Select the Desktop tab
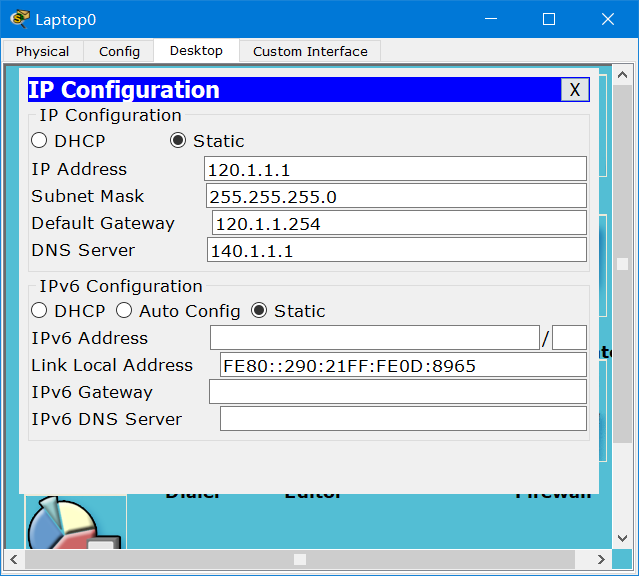Image resolution: width=639 pixels, height=576 pixels. [196, 51]
